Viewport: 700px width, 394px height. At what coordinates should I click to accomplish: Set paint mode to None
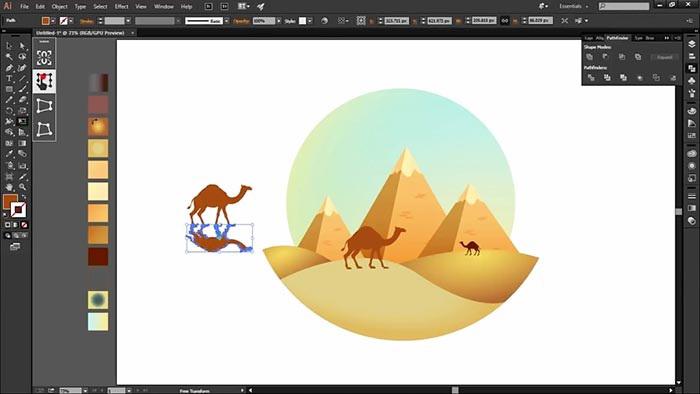tap(24, 225)
